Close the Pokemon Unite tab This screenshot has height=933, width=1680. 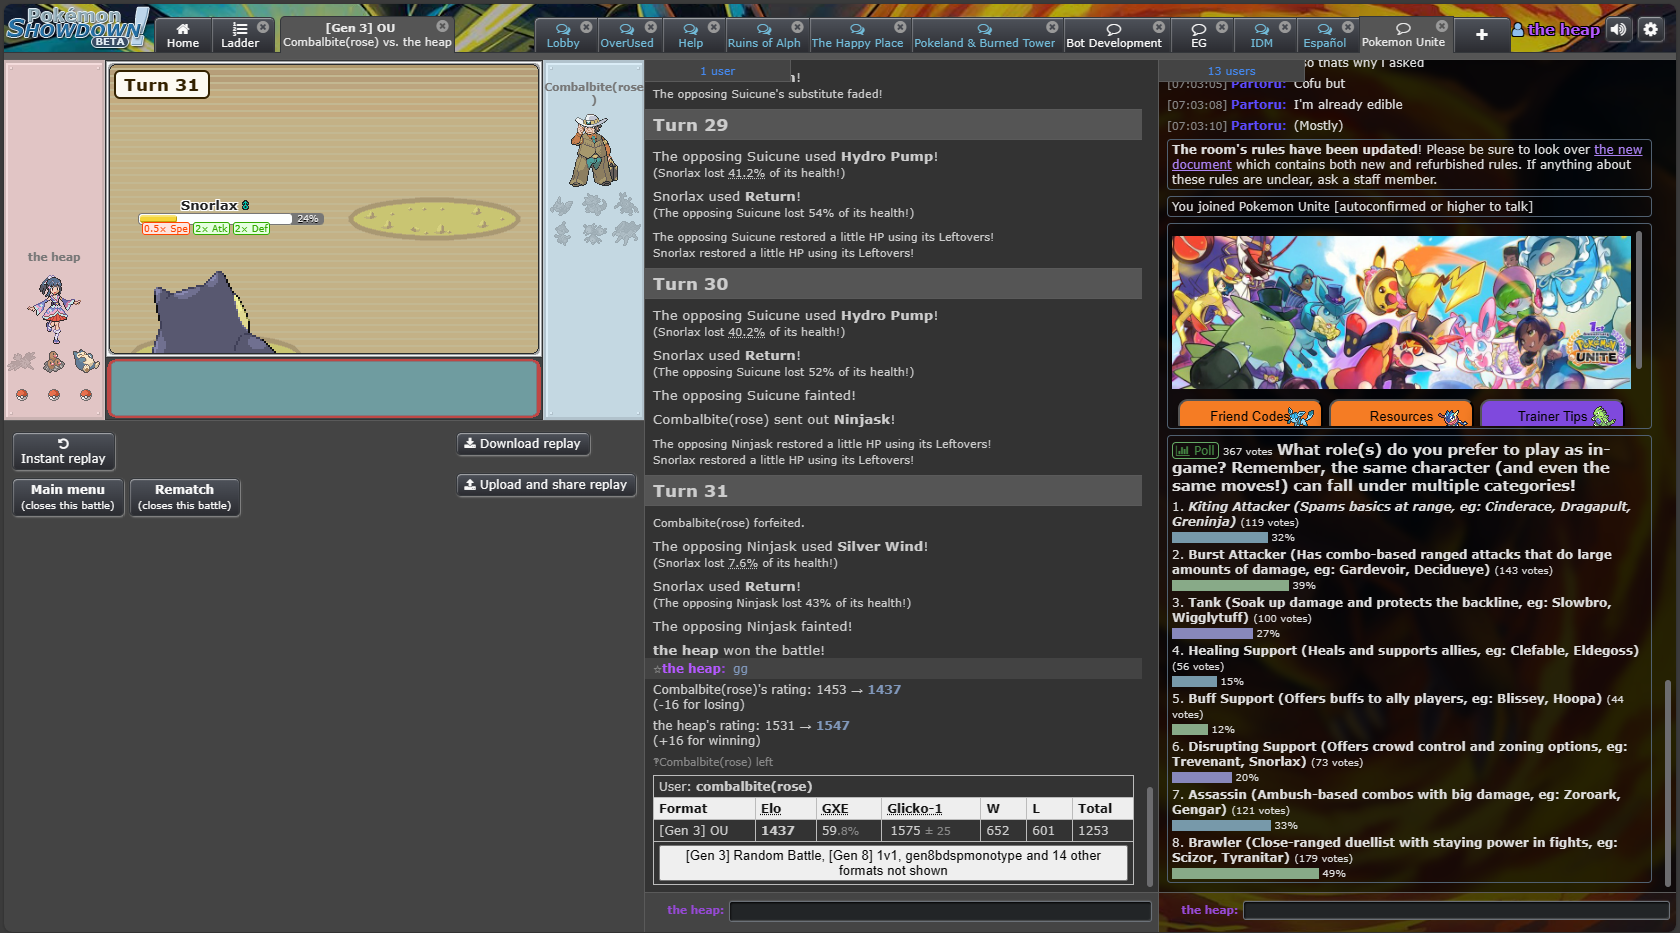pos(1442,26)
